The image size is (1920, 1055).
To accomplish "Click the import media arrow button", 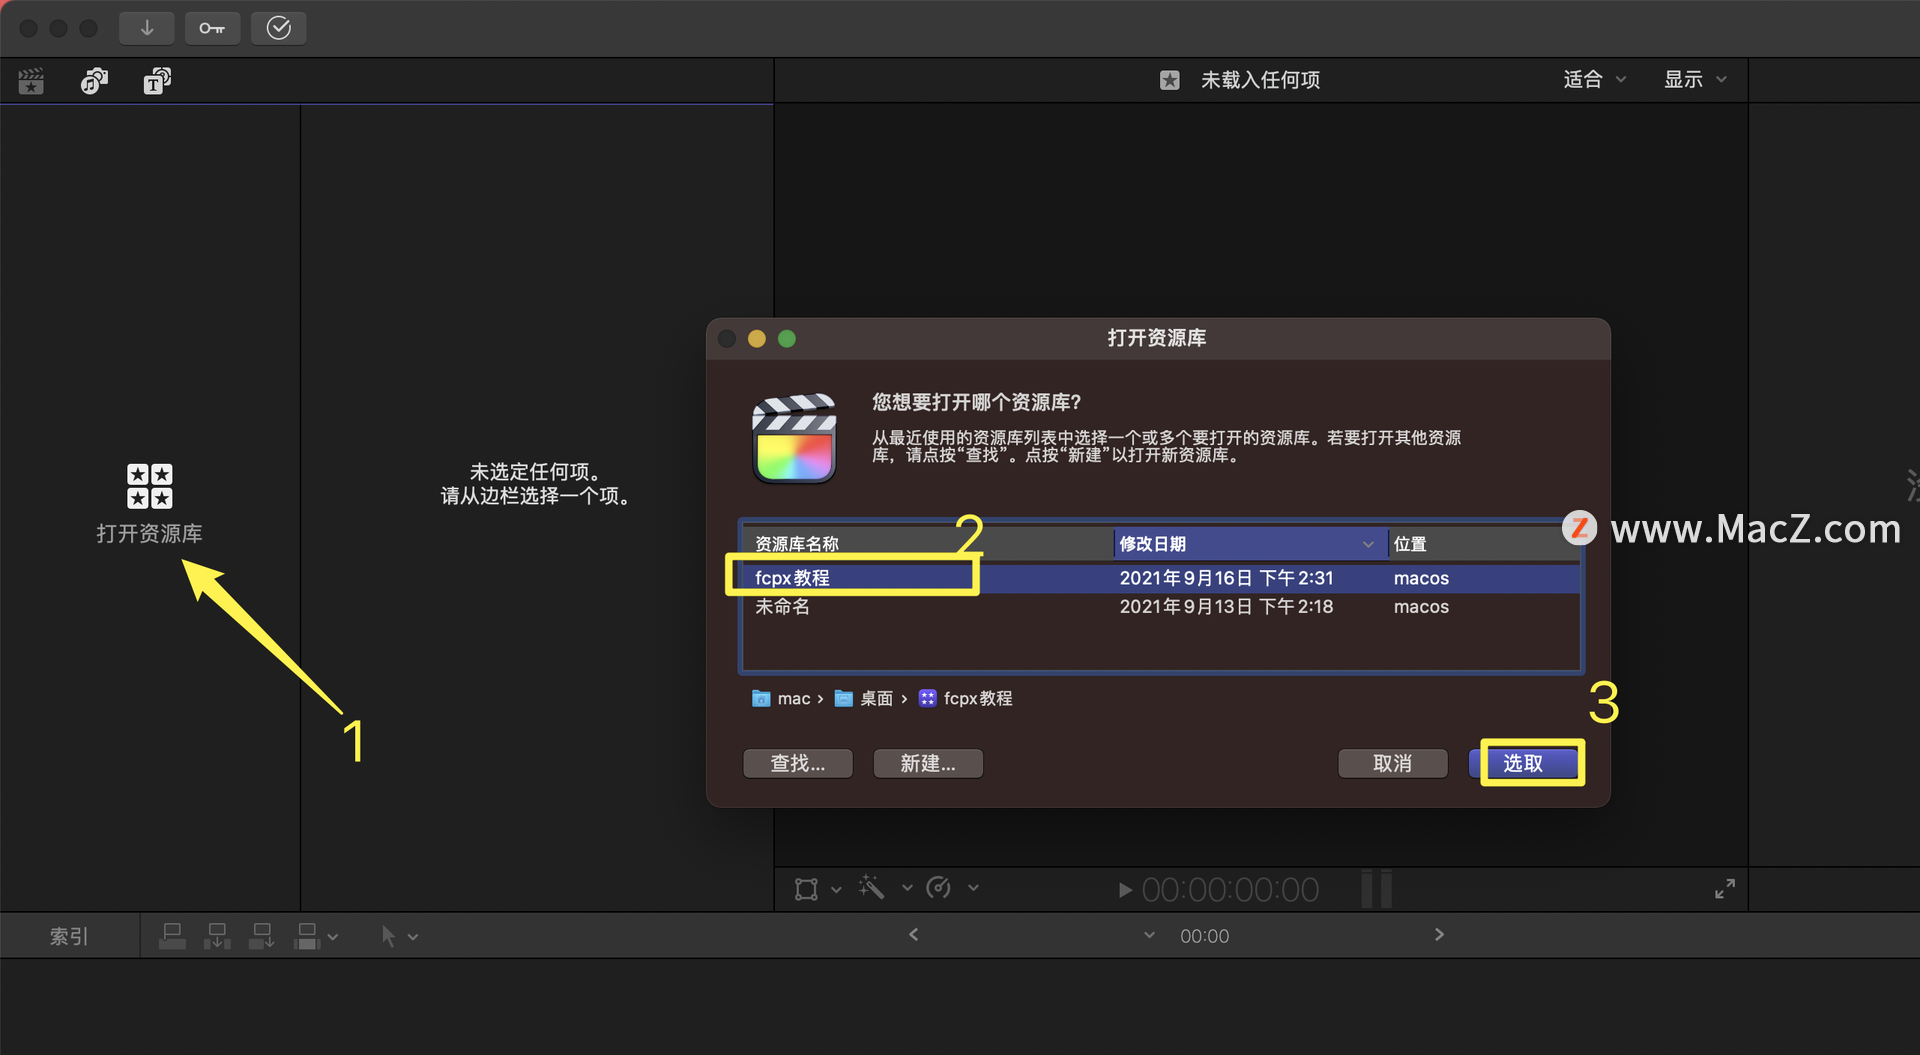I will click(x=147, y=28).
